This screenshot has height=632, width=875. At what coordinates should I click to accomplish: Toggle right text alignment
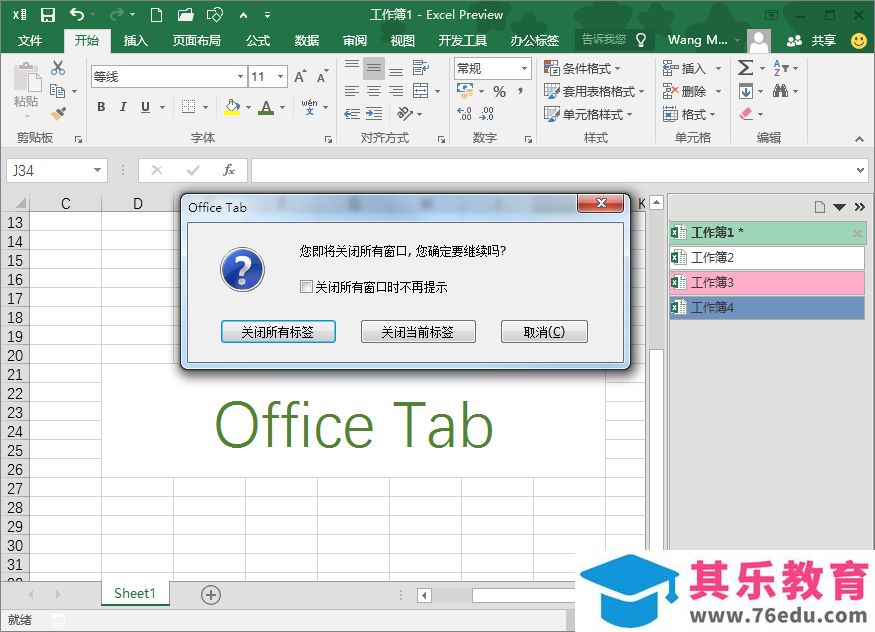coord(396,91)
